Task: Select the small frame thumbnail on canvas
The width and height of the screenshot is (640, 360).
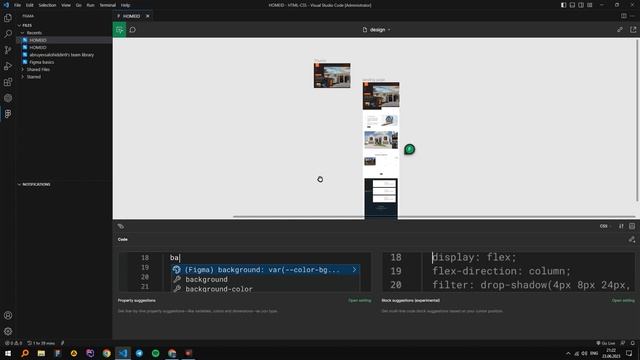Action: click(x=332, y=75)
